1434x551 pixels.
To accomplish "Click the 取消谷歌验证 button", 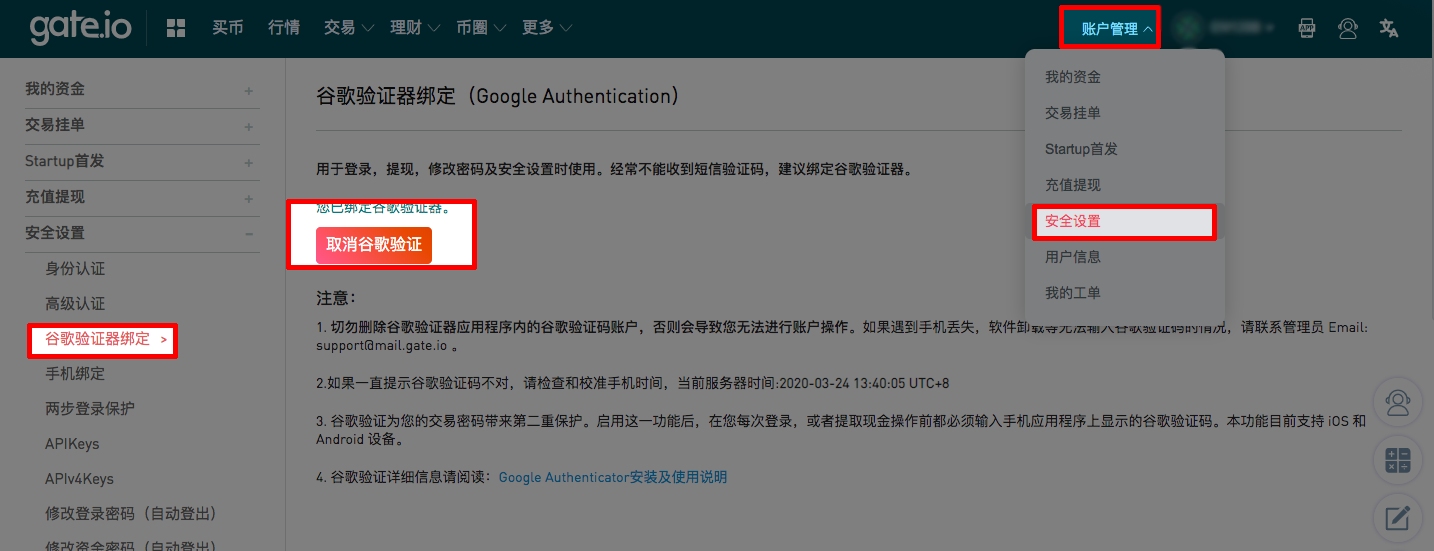I will coord(374,245).
